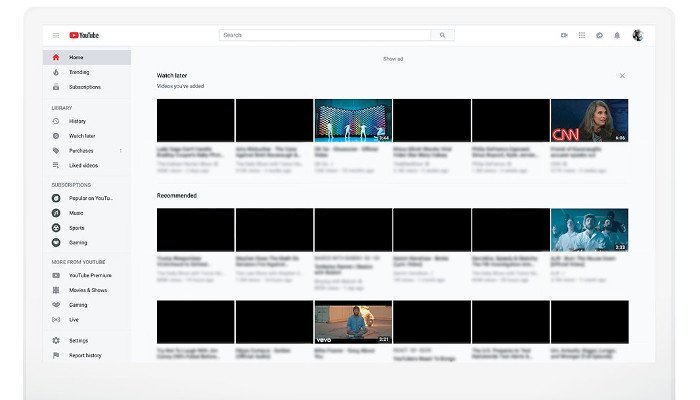The height and width of the screenshot is (400, 700).
Task: Select Home in the sidebar
Action: pyautogui.click(x=76, y=57)
